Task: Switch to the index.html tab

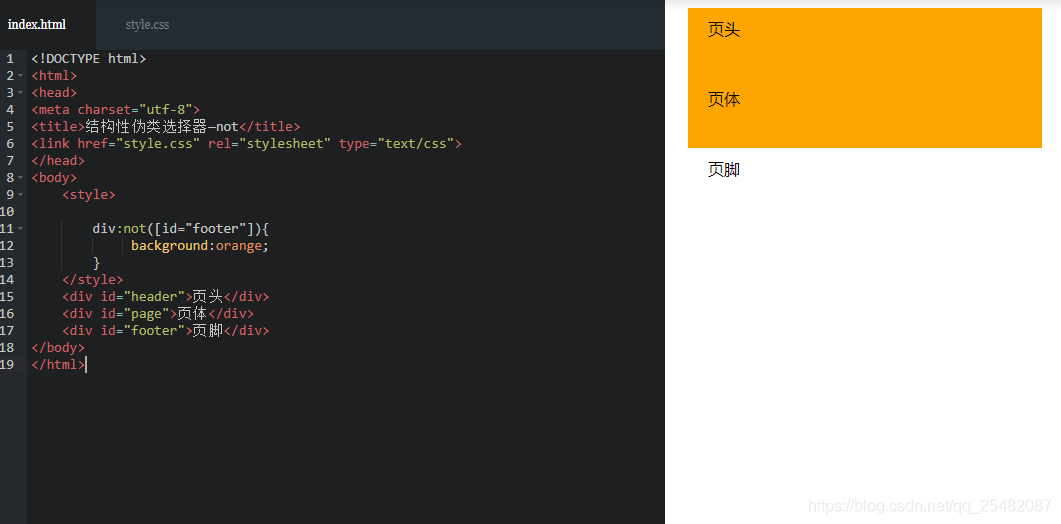Action: click(37, 24)
